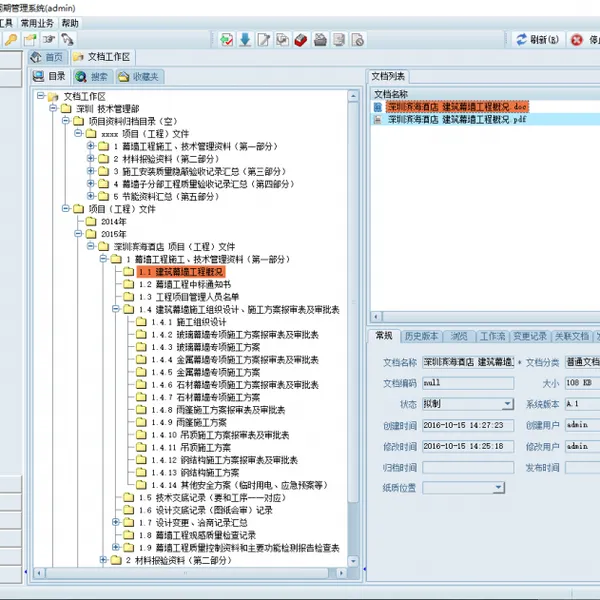
Task: Expand the 1.7 设计变更、洽商记录汇总 node
Action: coord(116,522)
